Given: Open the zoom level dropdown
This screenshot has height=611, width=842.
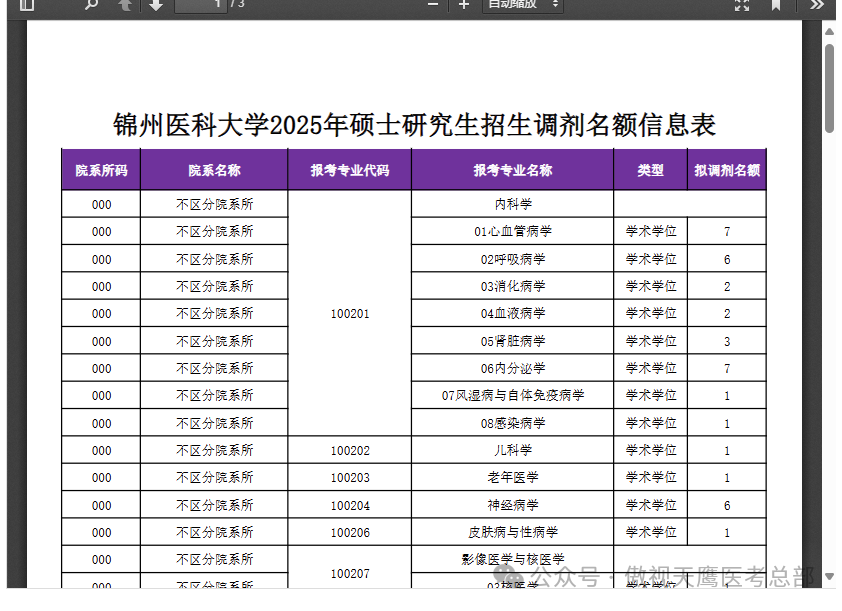Looking at the screenshot, I should [x=523, y=4].
